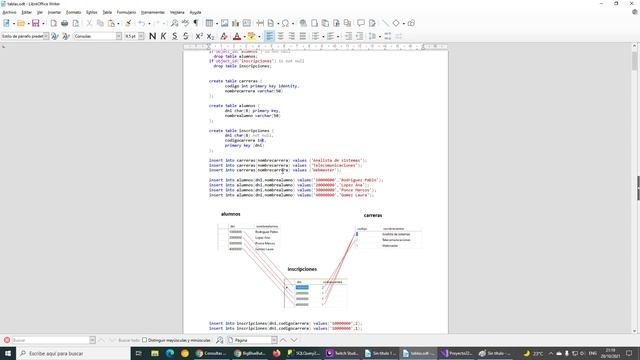Click the Superscript X² icon
This screenshot has width=640, height=360.
click(x=199, y=36)
